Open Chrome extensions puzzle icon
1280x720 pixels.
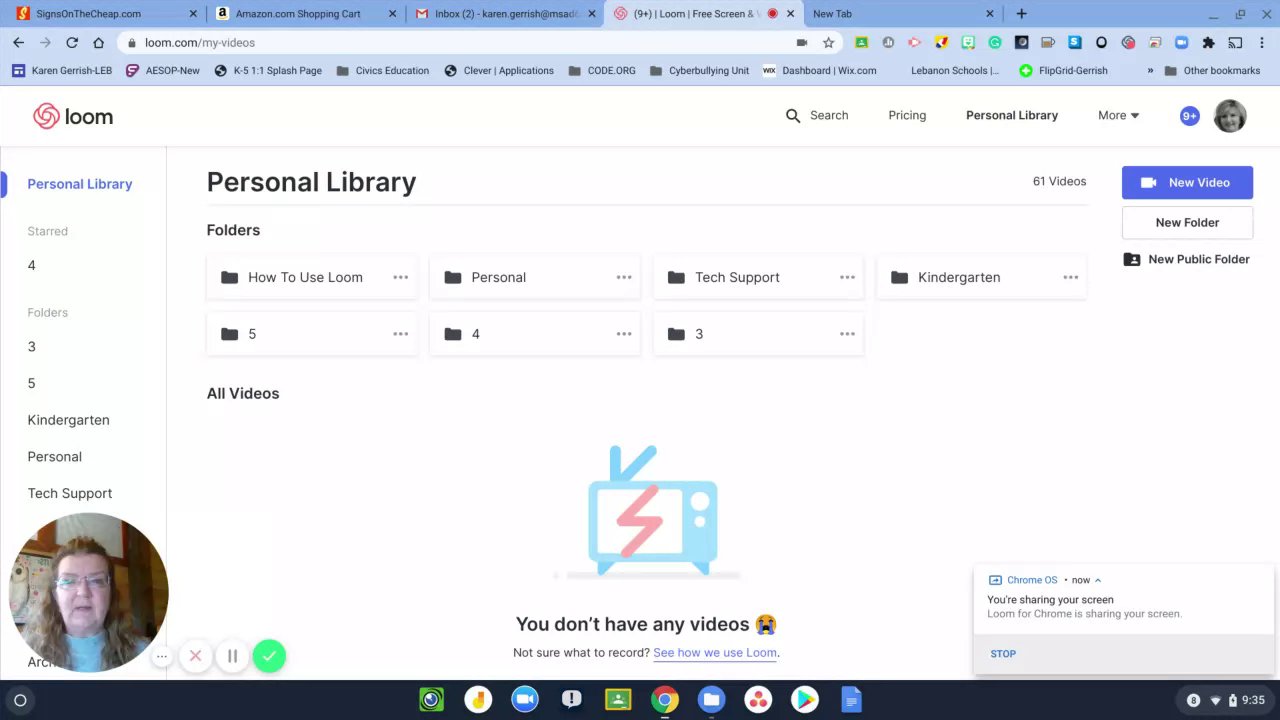coord(1208,43)
